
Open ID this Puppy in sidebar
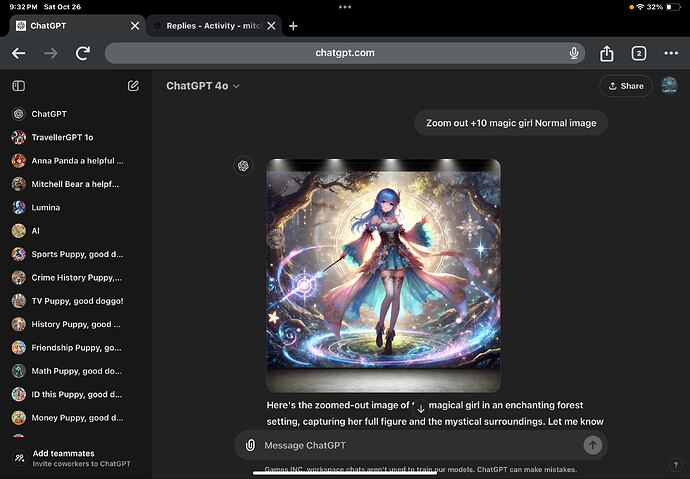pyautogui.click(x=76, y=394)
